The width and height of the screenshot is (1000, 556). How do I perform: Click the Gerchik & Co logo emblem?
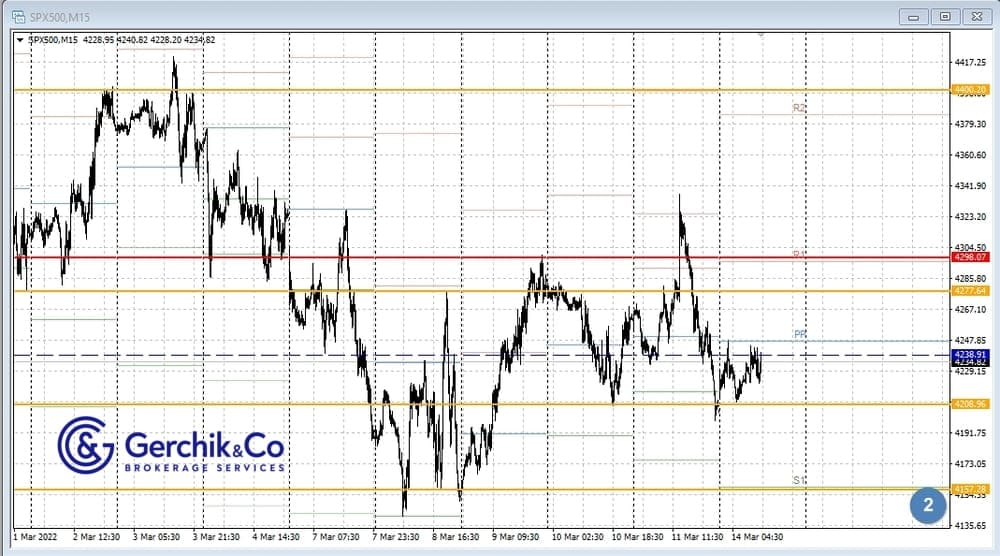point(86,445)
